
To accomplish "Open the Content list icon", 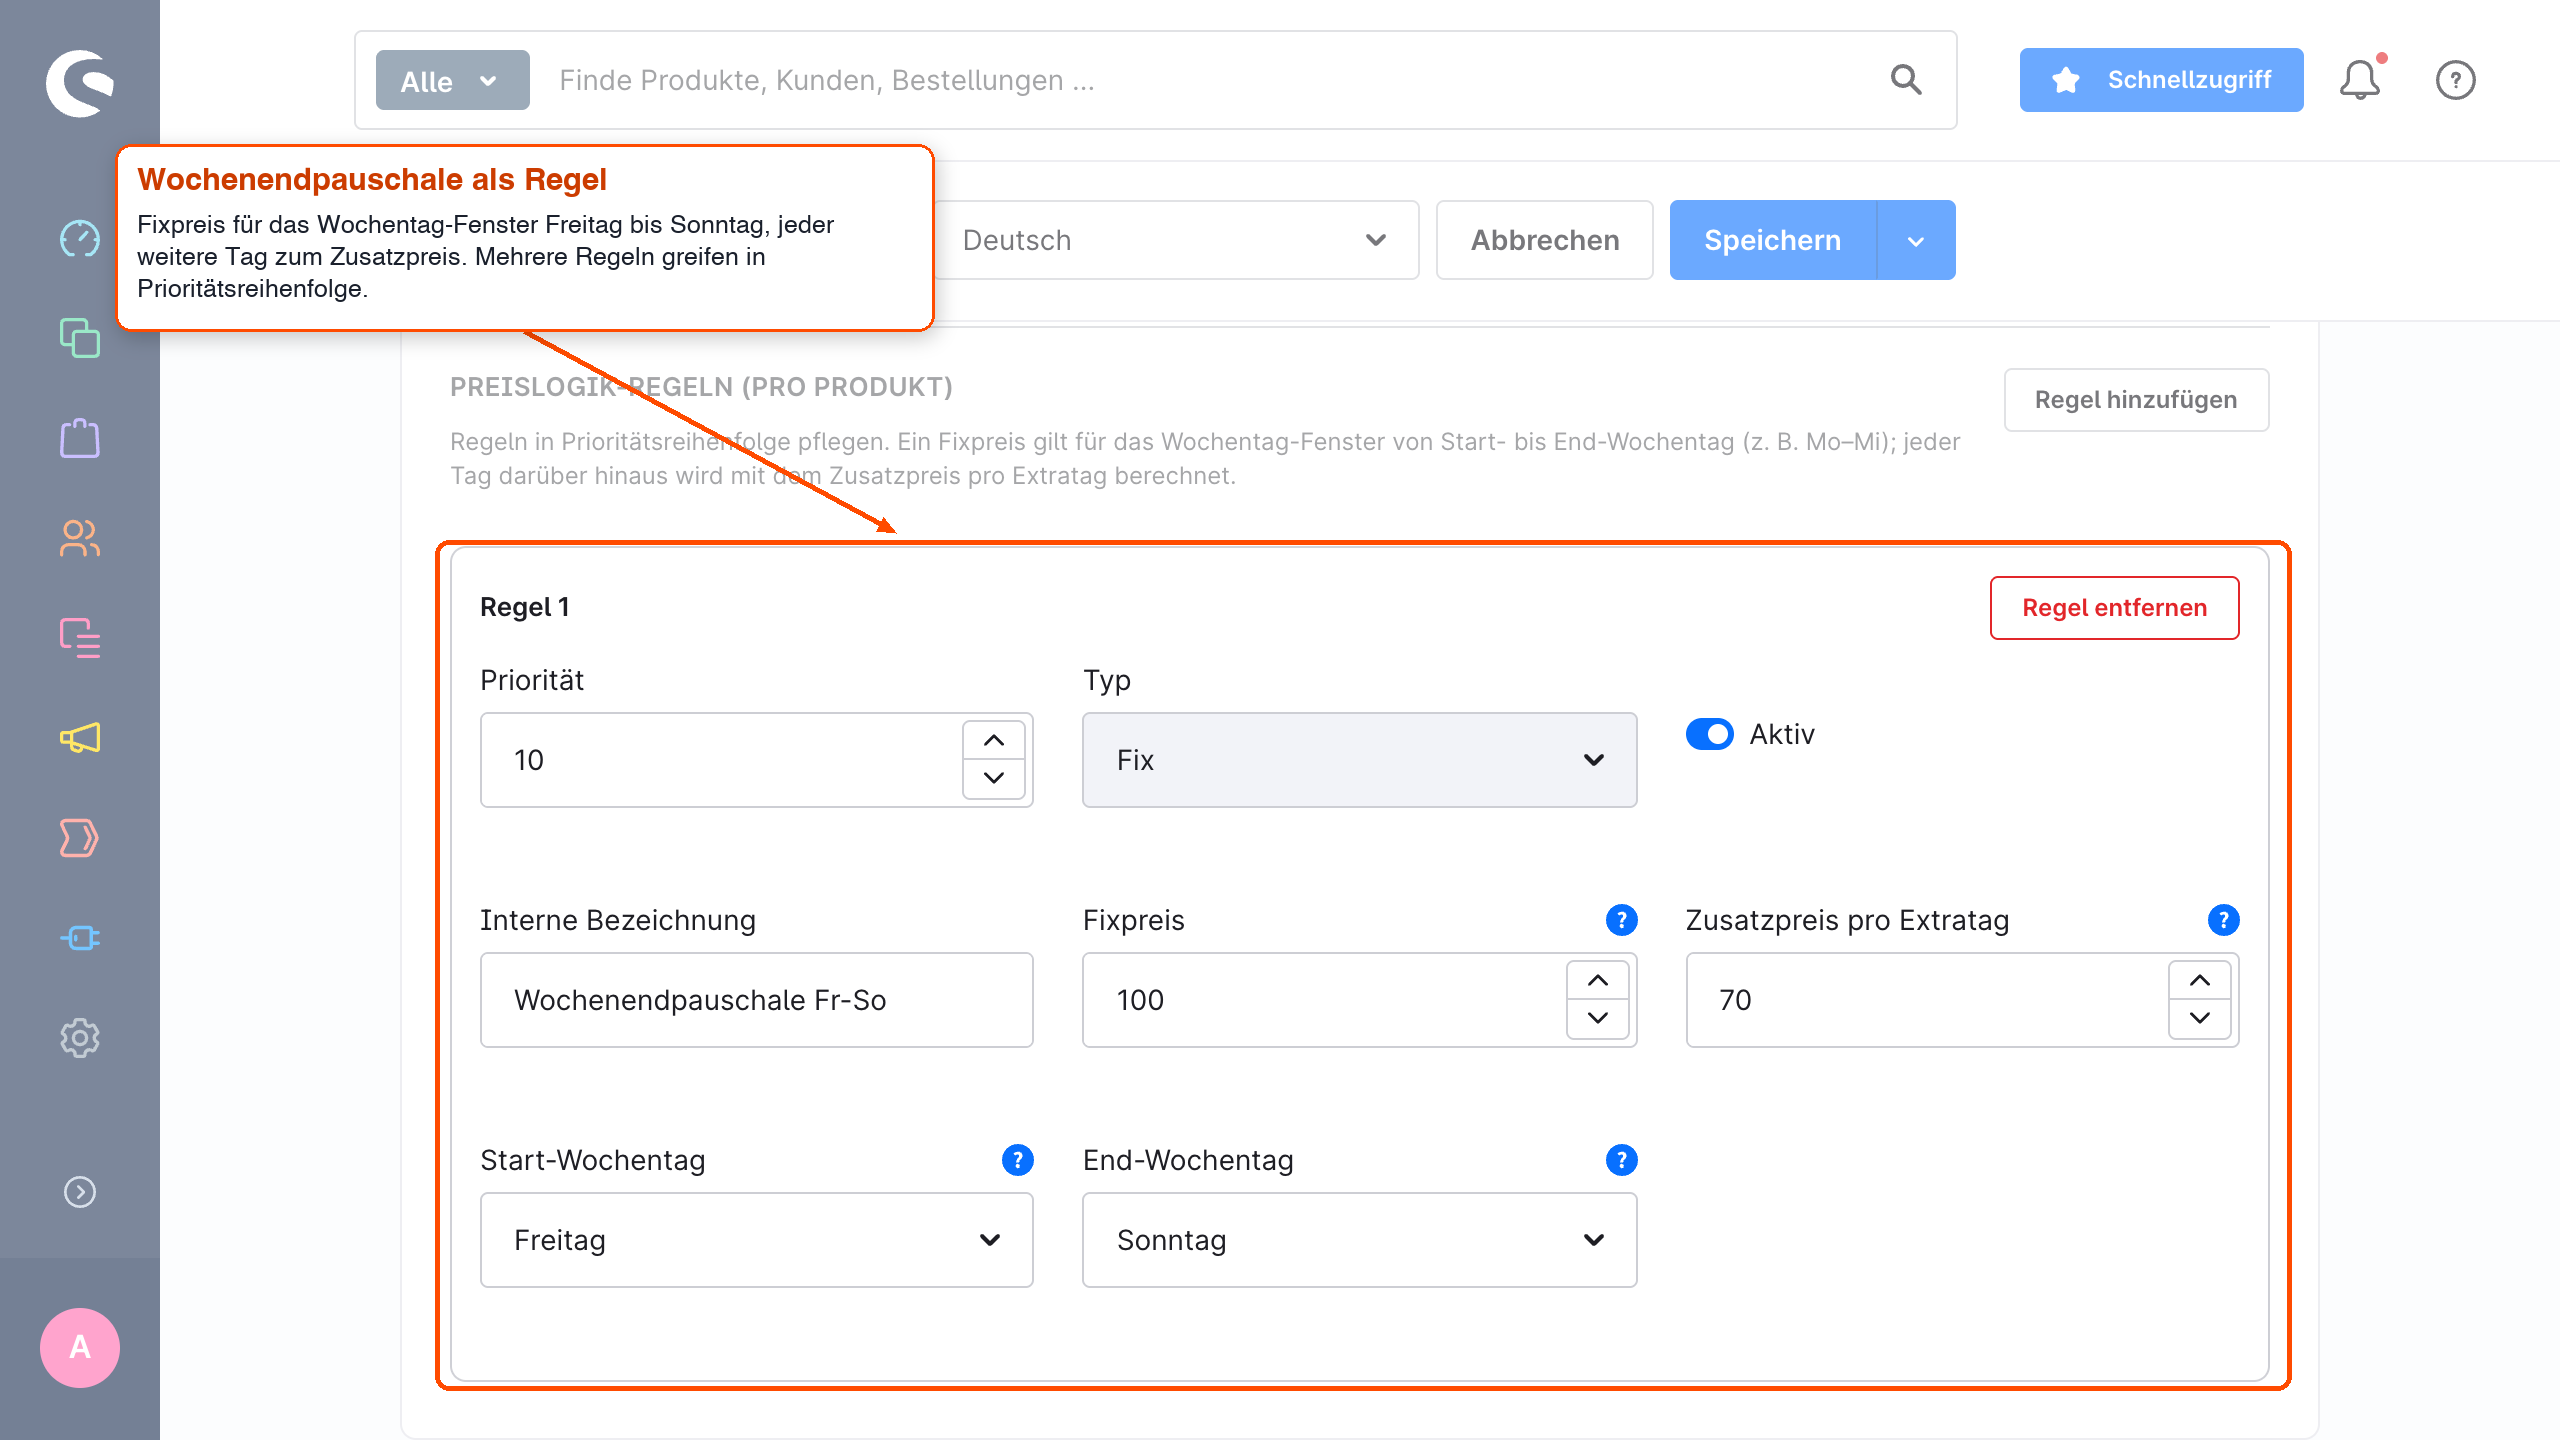I will click(80, 638).
